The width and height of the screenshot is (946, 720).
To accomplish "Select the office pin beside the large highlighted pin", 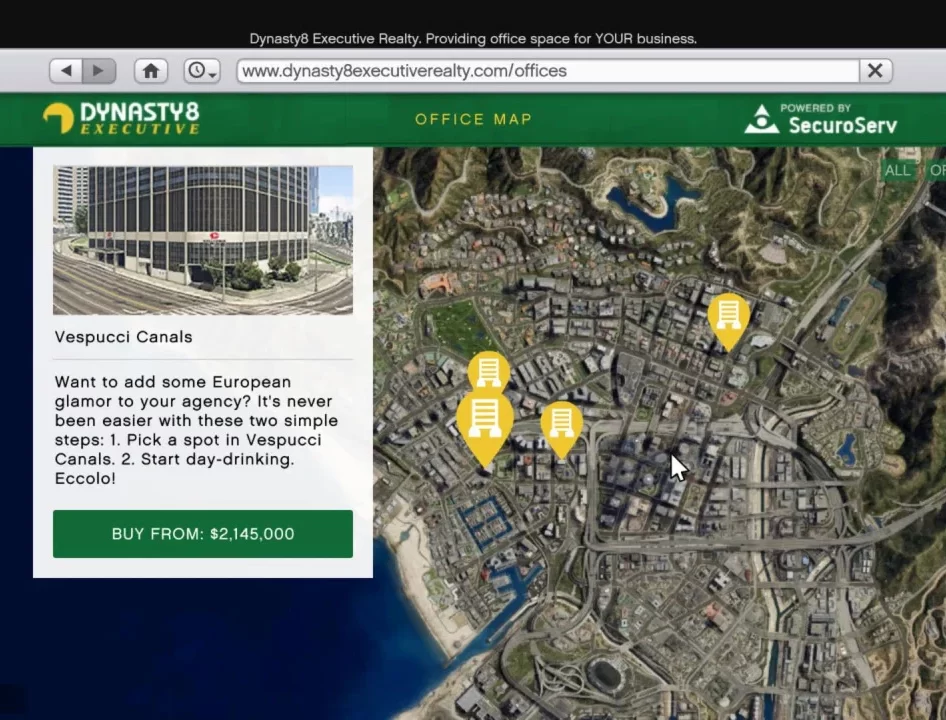I will point(562,429).
